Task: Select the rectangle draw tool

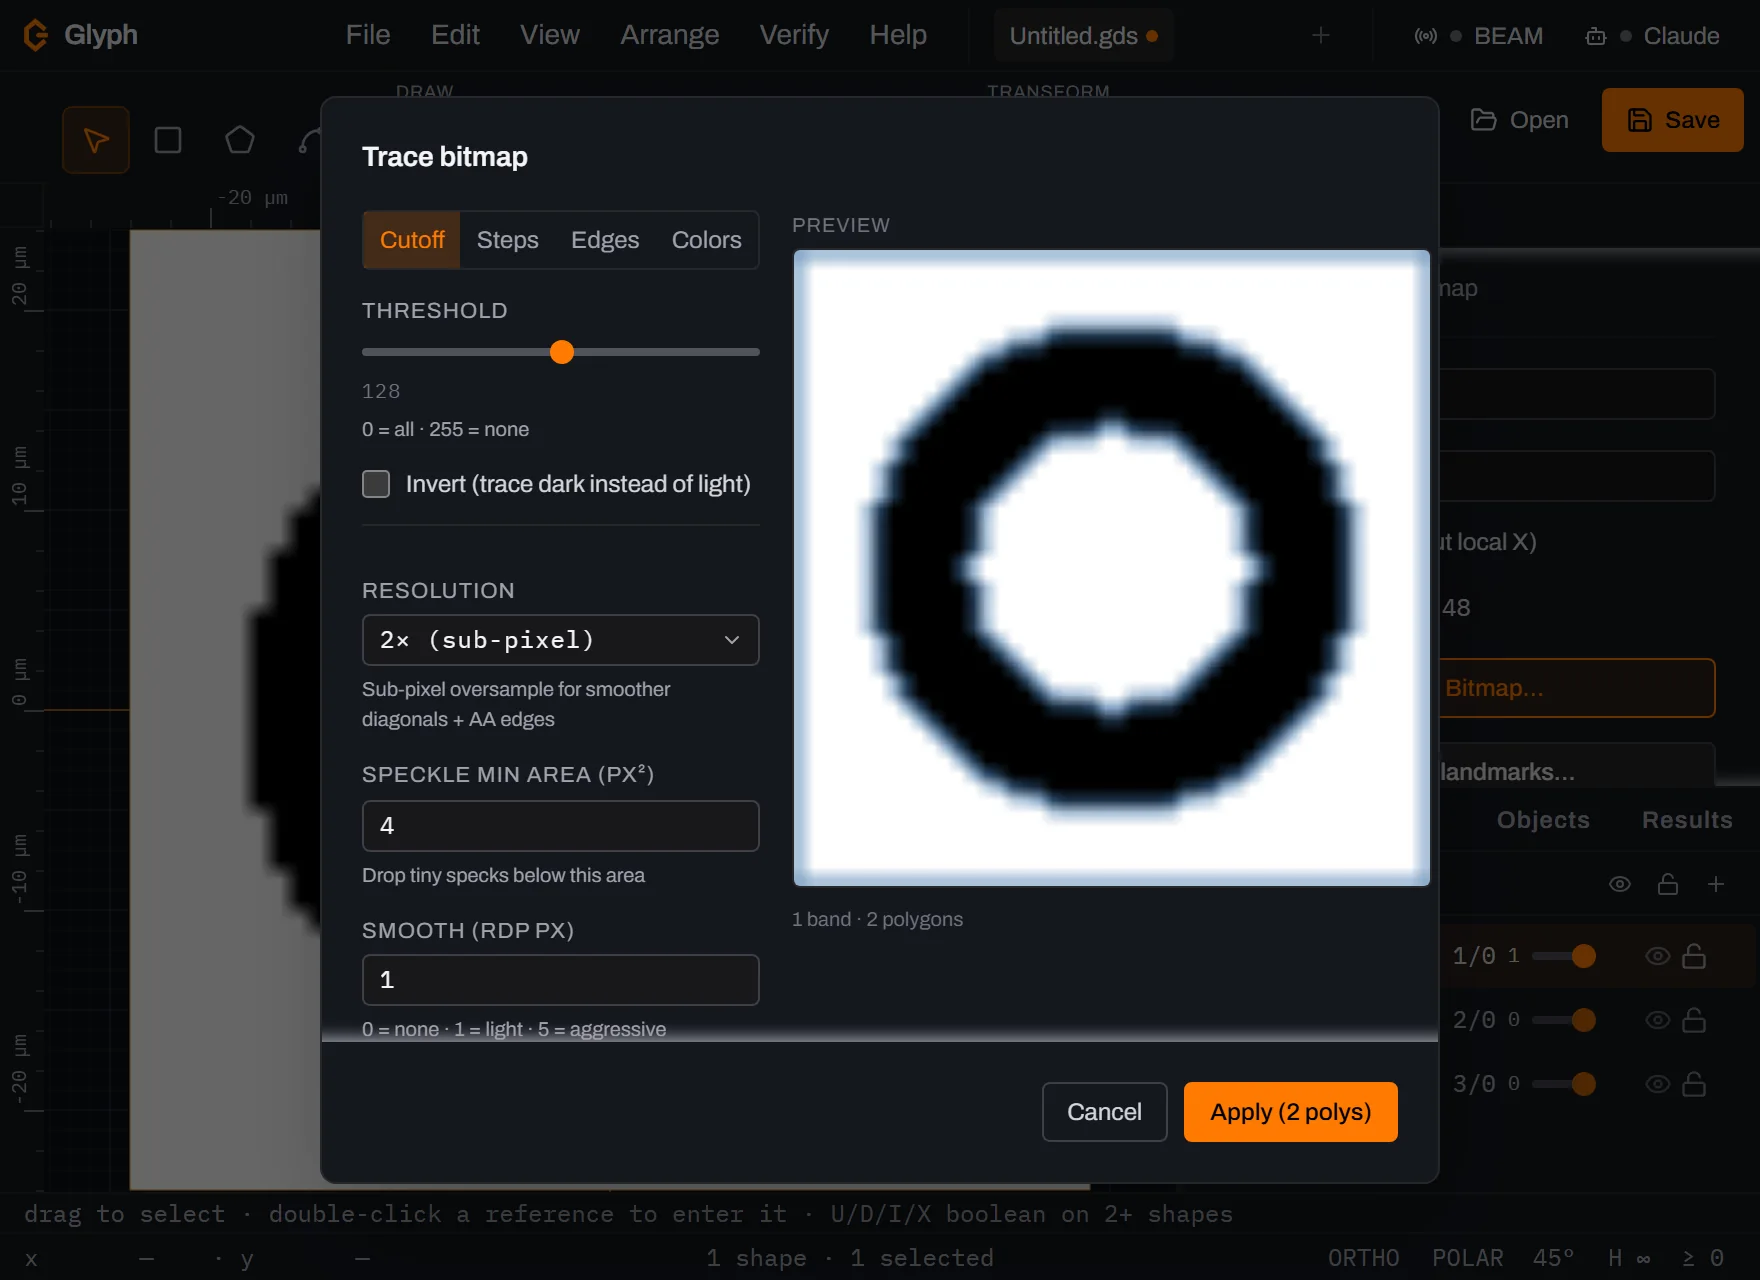Action: [168, 140]
